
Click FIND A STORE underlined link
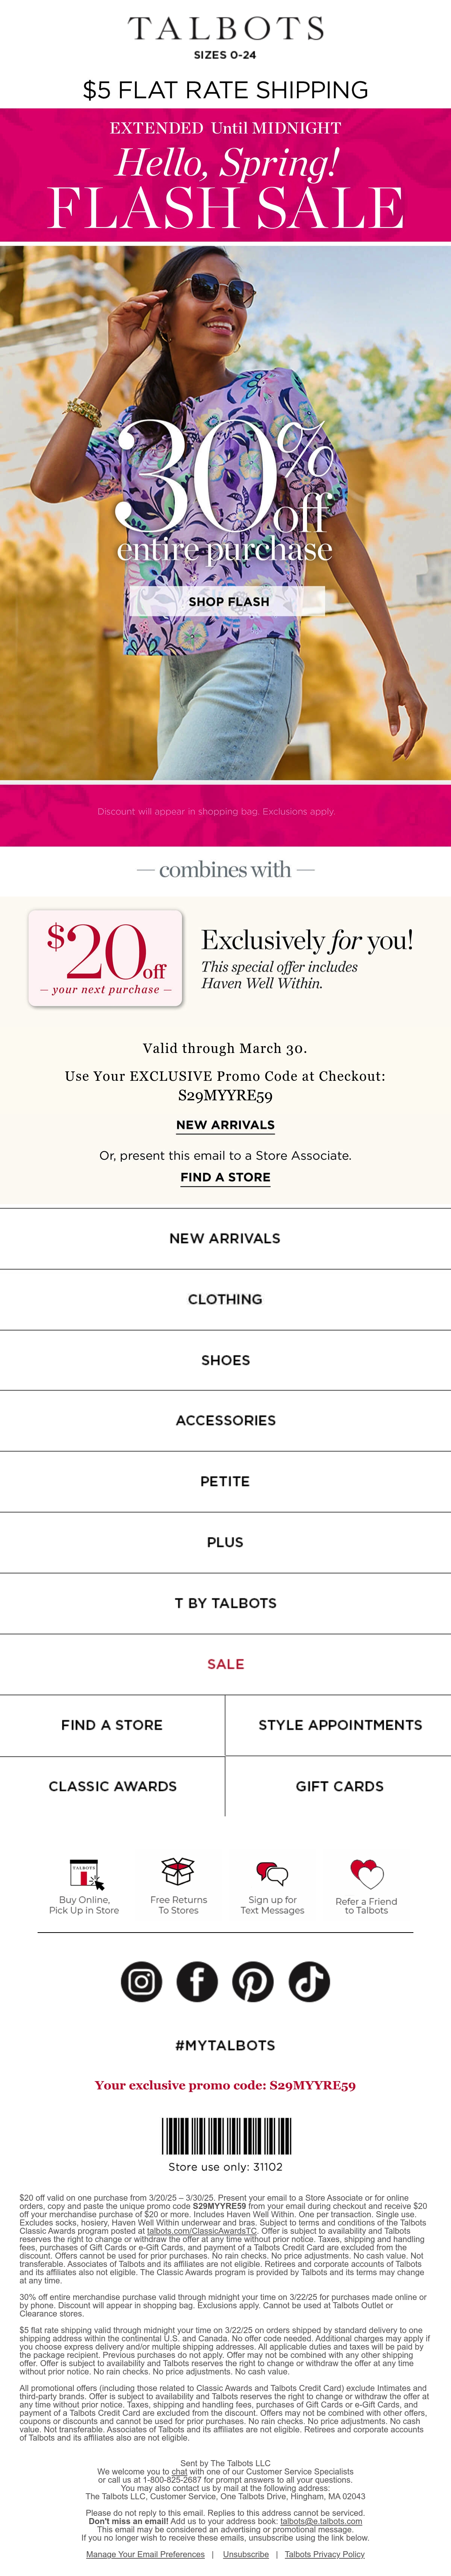point(225,1177)
